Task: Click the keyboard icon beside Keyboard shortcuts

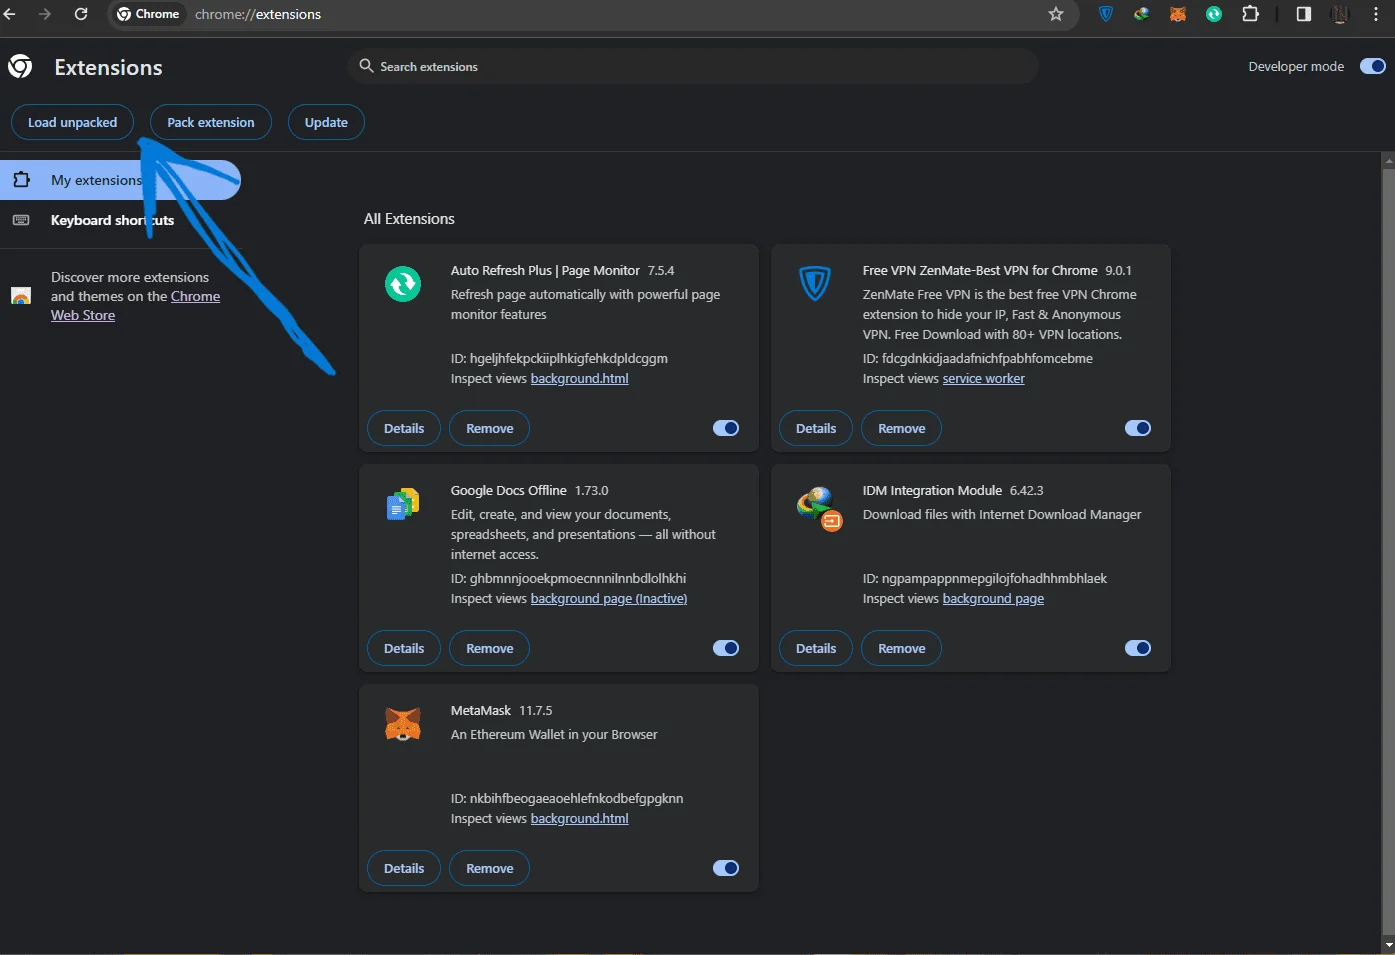Action: 21,220
